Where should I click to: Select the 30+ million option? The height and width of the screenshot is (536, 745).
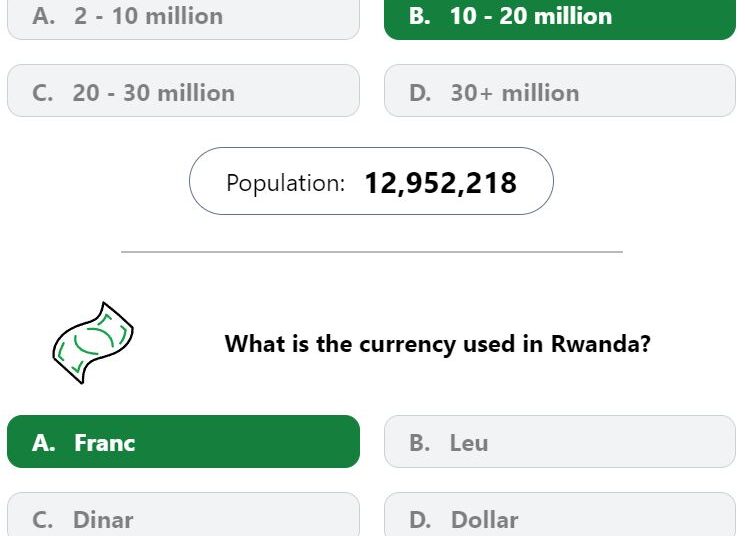click(560, 91)
